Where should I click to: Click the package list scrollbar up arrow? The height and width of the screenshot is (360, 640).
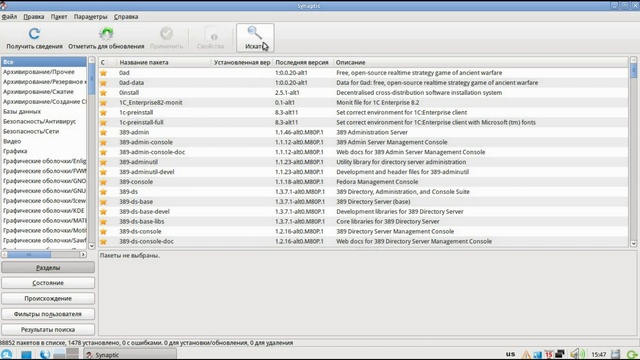coord(633,60)
